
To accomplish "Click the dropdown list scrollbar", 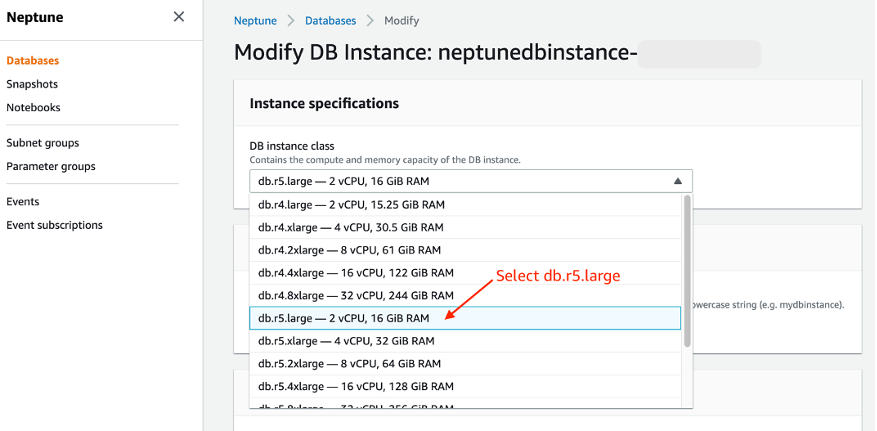I will pos(687,271).
